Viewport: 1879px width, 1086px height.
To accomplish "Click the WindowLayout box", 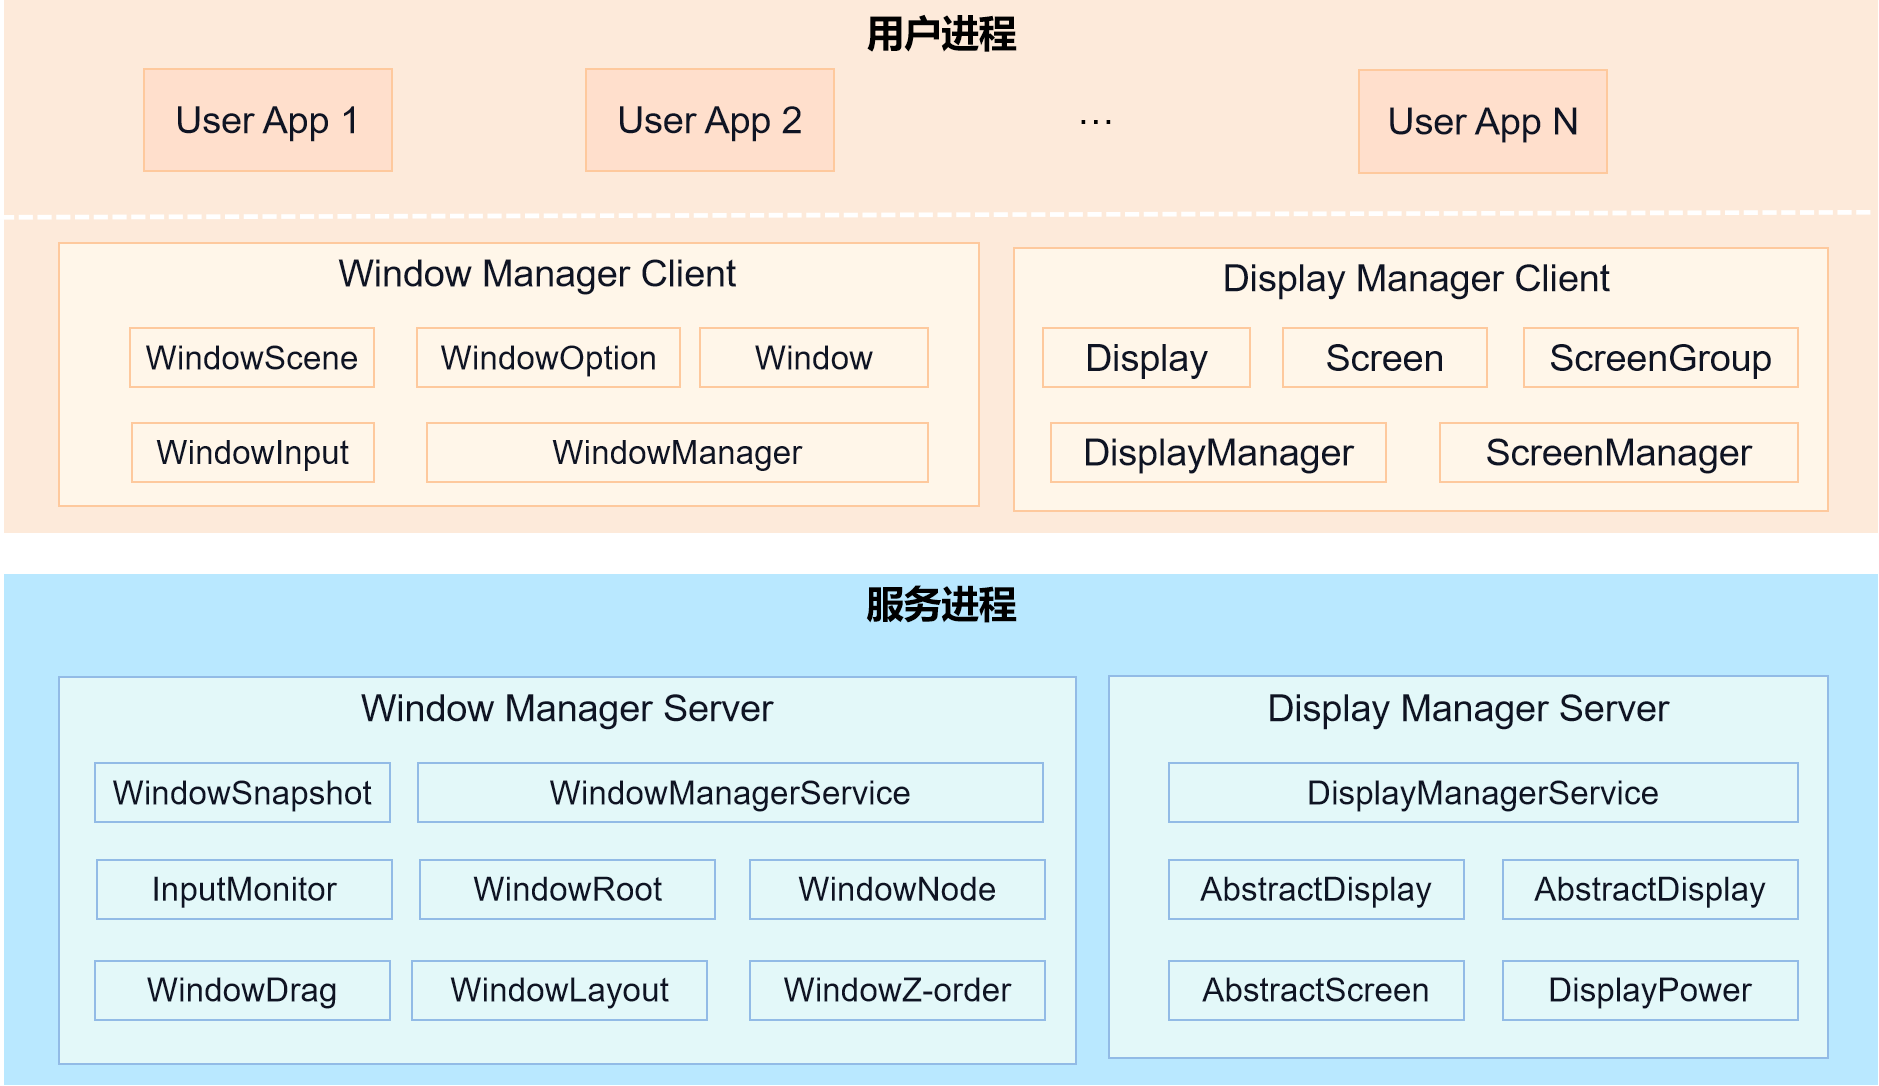I will point(559,990).
